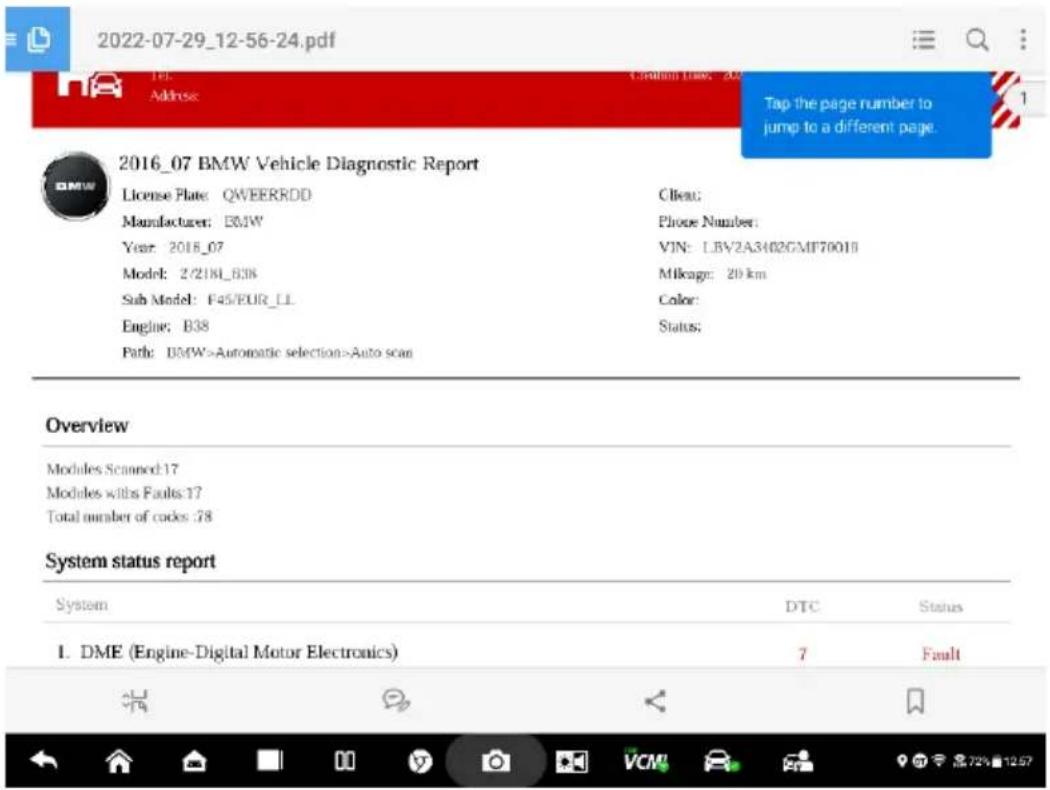Tap the Mileage 20 km value
Image resolution: width=1050 pixels, height=790 pixels.
746,274
